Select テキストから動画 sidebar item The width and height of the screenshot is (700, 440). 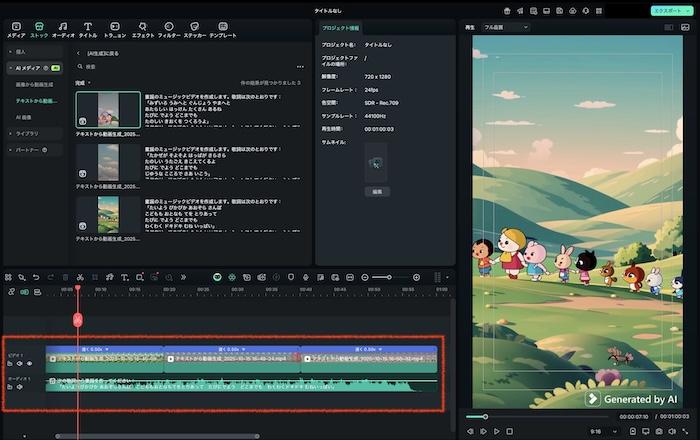click(36, 101)
